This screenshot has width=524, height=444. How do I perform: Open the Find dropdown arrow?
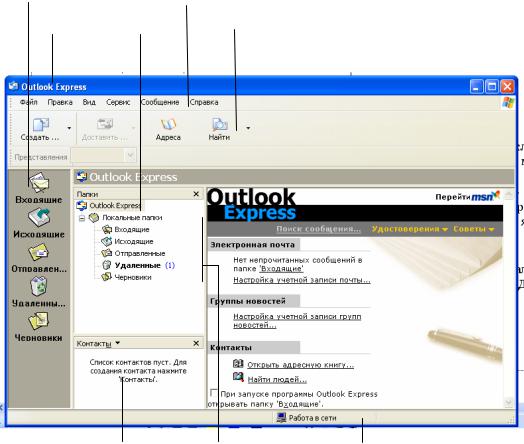coord(248,128)
